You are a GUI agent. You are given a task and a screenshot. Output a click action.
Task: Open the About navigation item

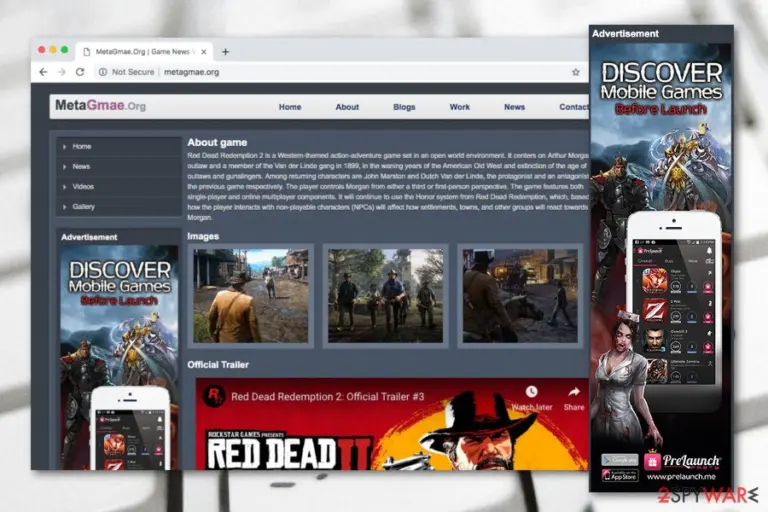coord(347,107)
